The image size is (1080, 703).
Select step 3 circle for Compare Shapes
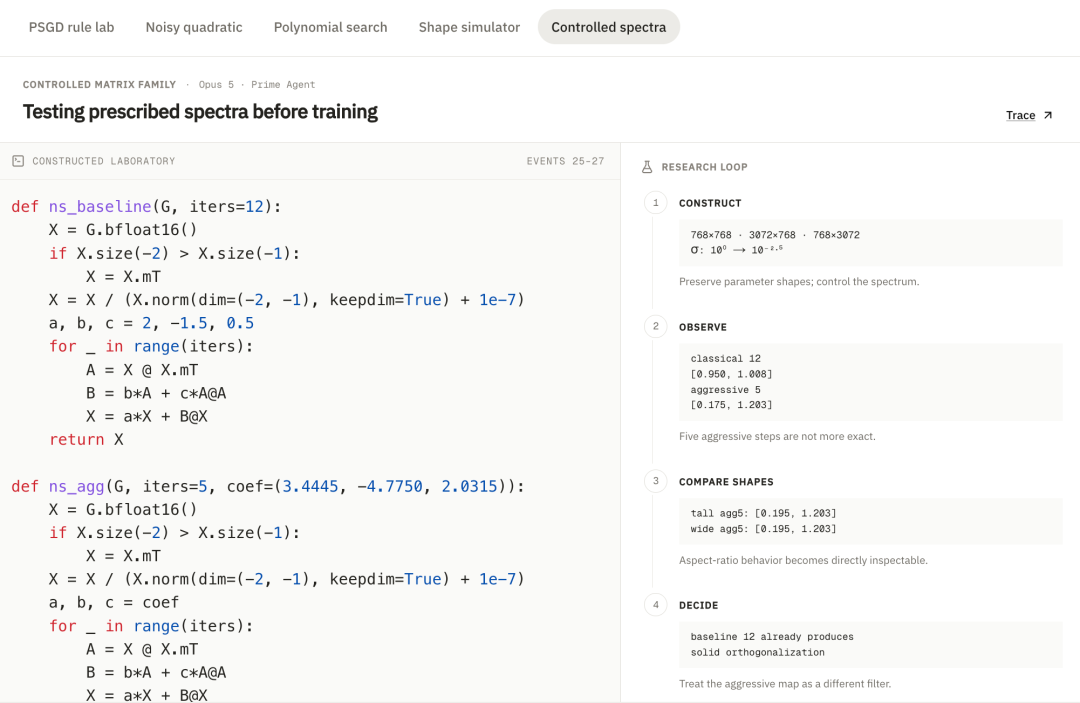[x=656, y=481]
